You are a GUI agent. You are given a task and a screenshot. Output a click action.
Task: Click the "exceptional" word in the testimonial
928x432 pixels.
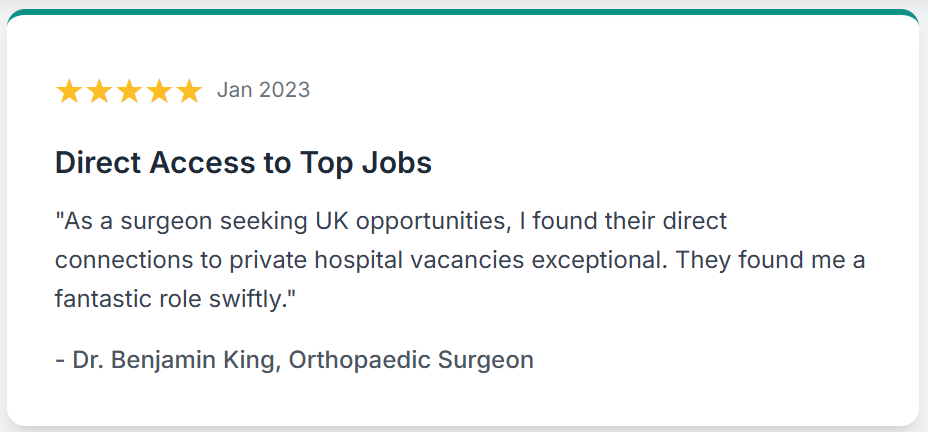598,261
